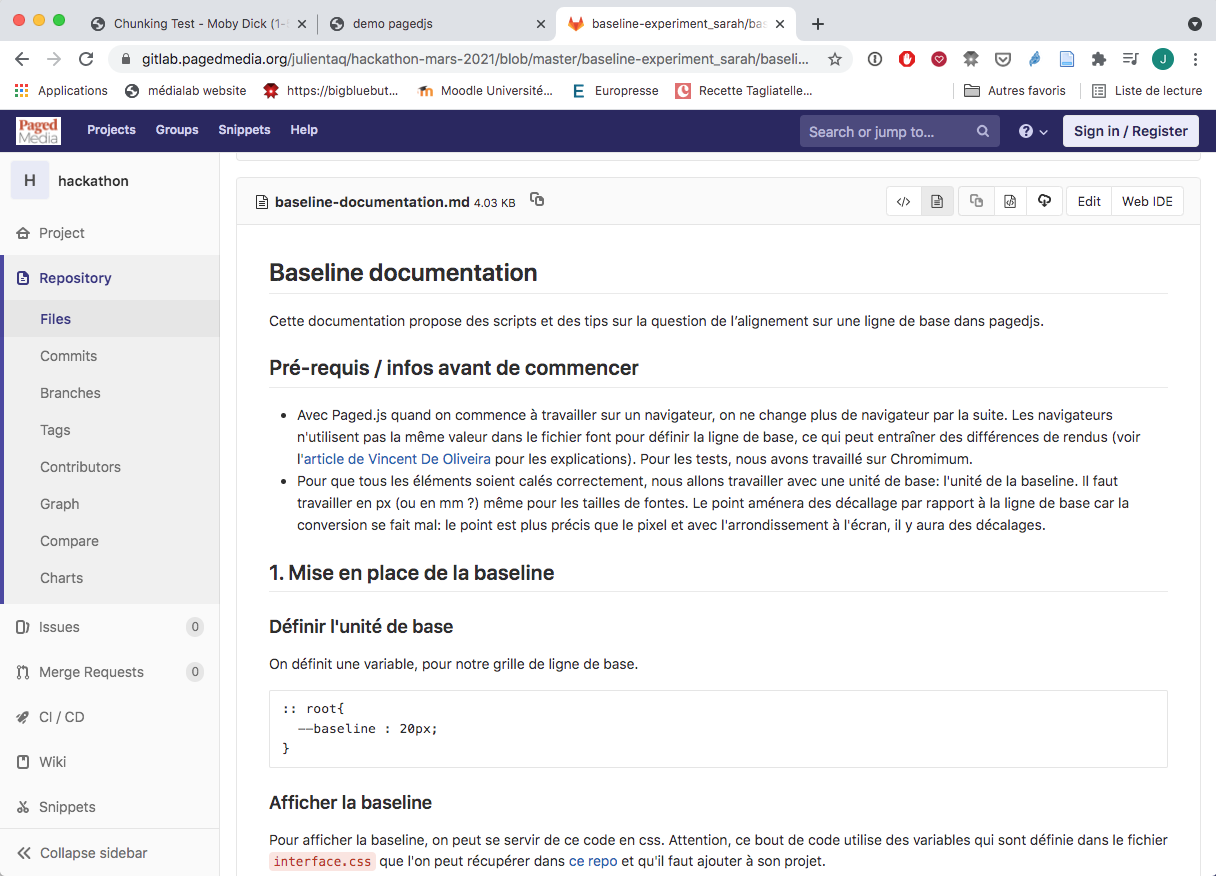
Task: Copy the file path icon beside baseline-documentation.md
Action: 537,200
